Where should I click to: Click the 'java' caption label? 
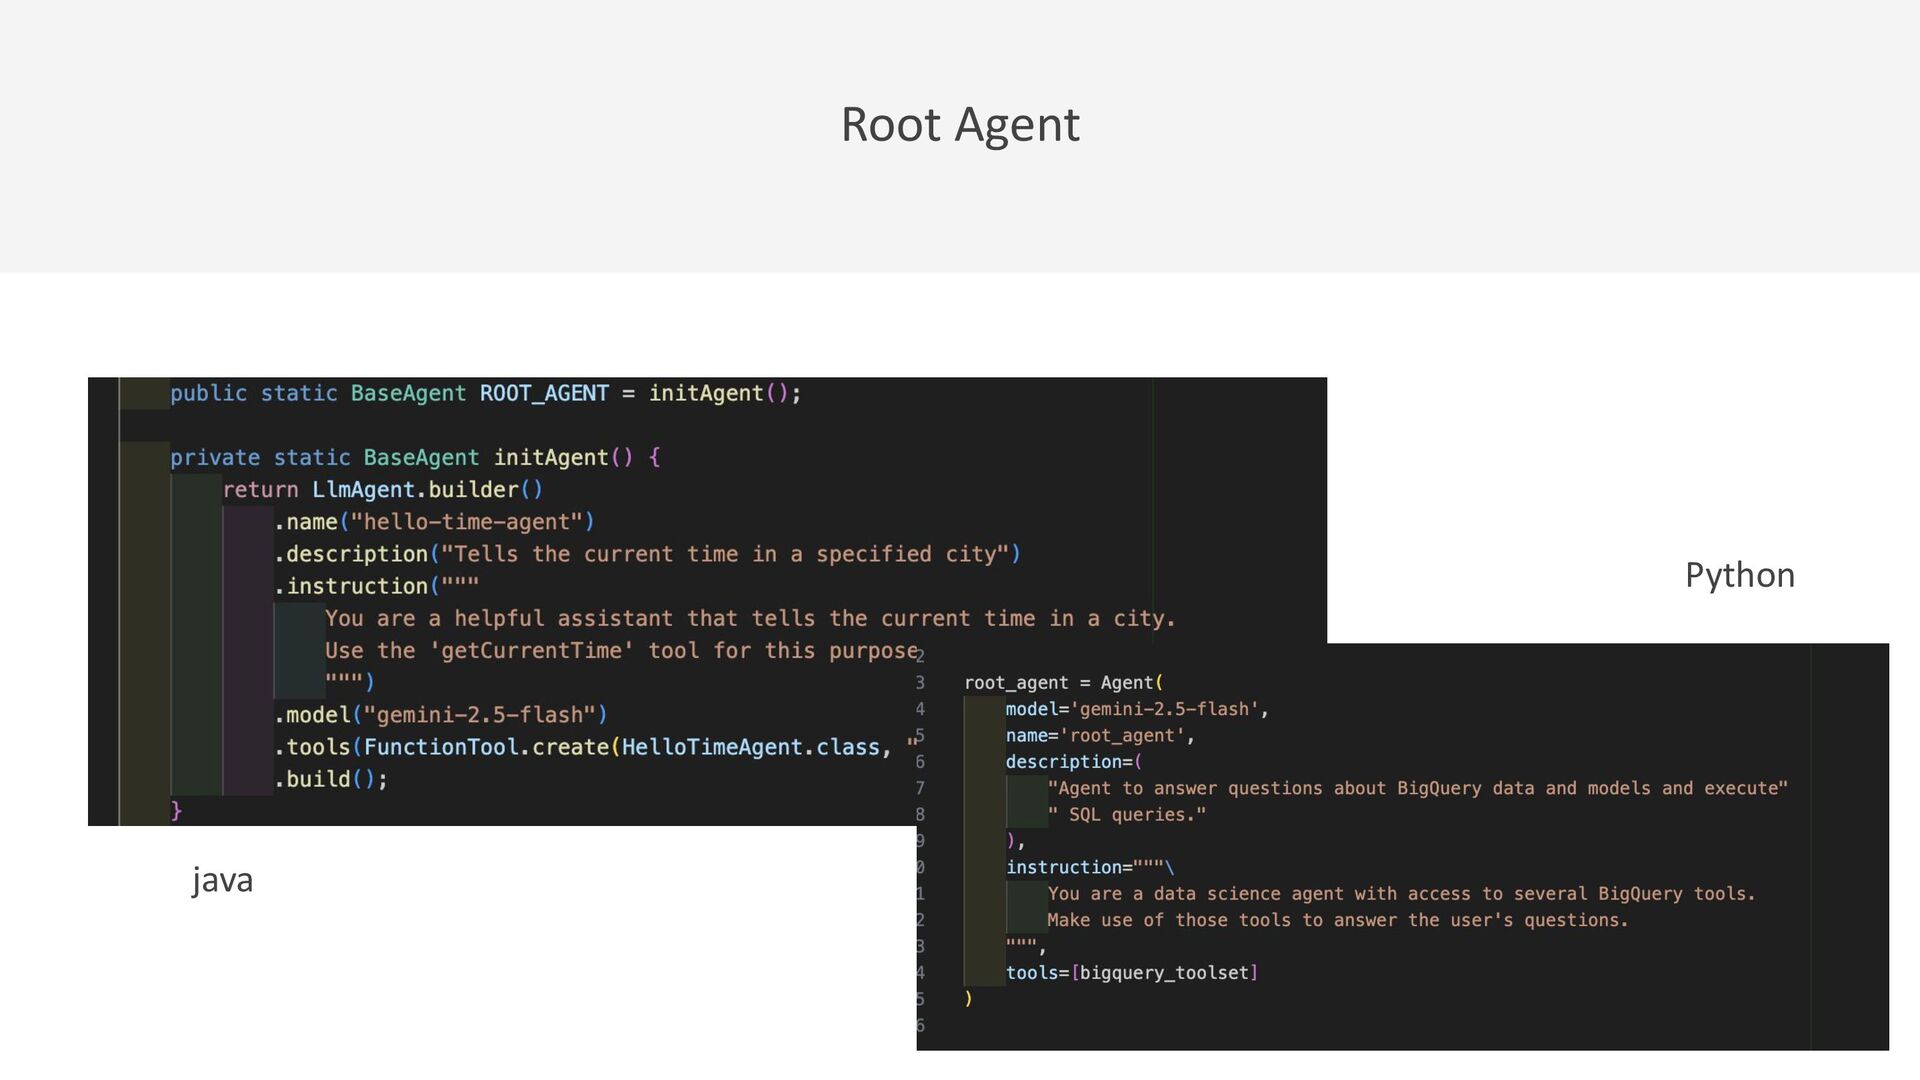(222, 880)
